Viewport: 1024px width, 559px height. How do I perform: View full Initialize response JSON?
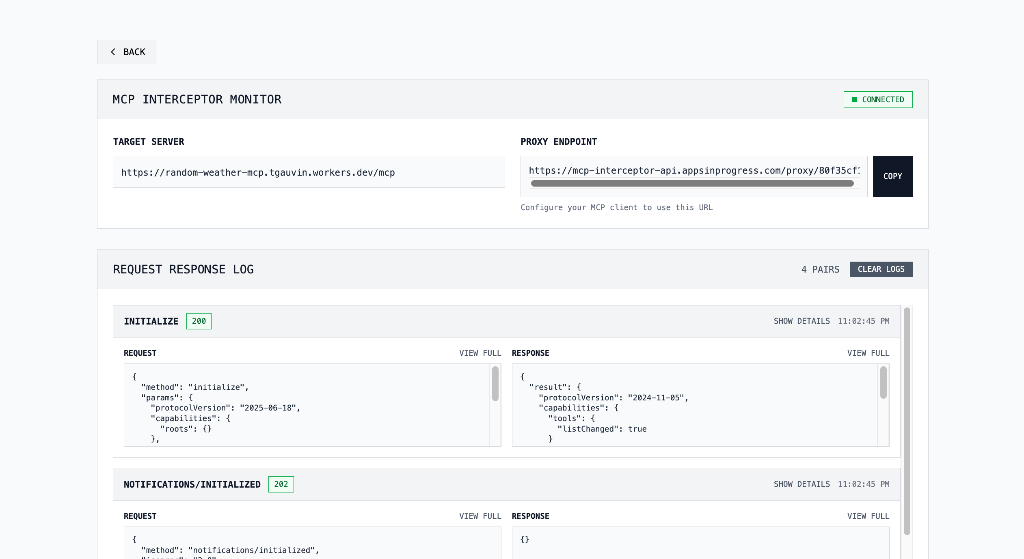[x=868, y=353]
